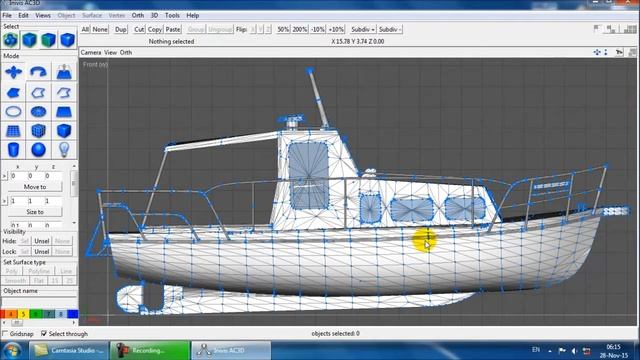Click the +10% scale button
The height and width of the screenshot is (360, 640).
(336, 29)
